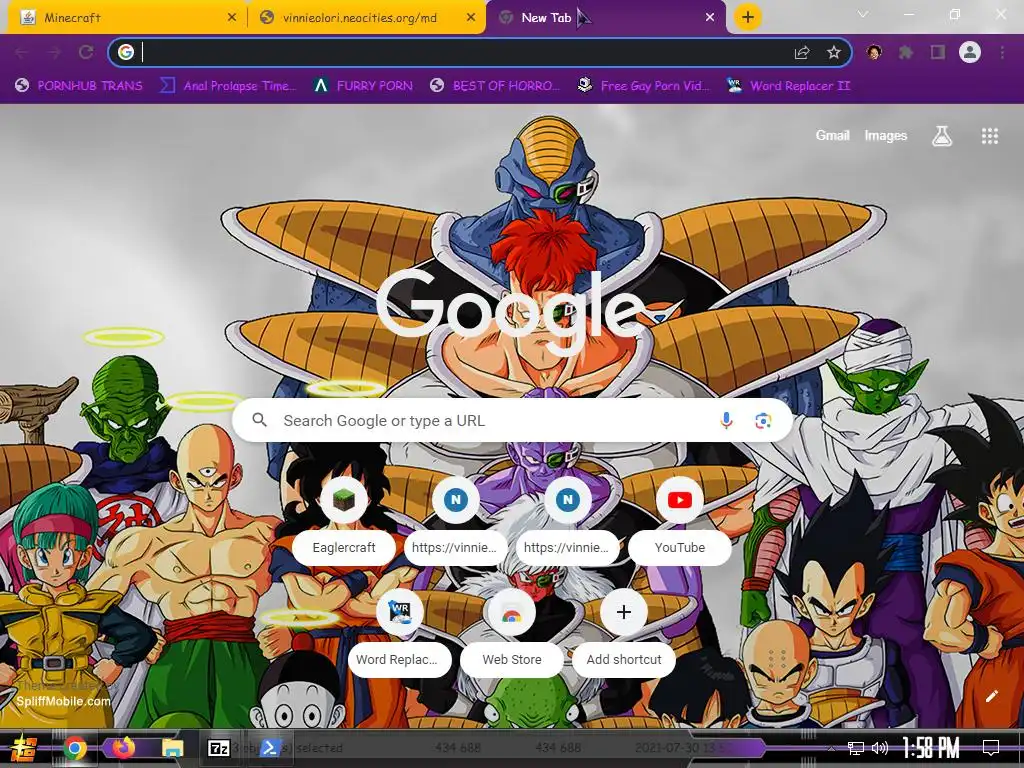Open the Chrome profile avatar menu

(970, 52)
